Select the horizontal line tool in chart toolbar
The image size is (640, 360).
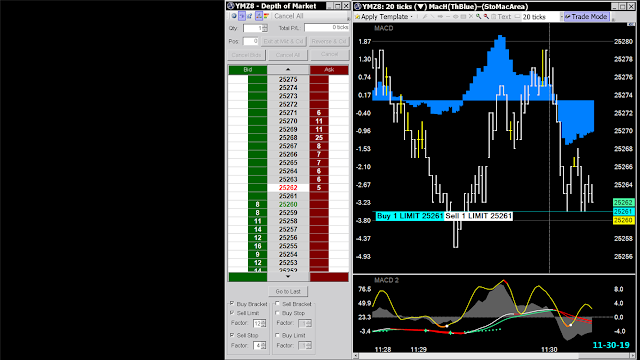[448, 17]
